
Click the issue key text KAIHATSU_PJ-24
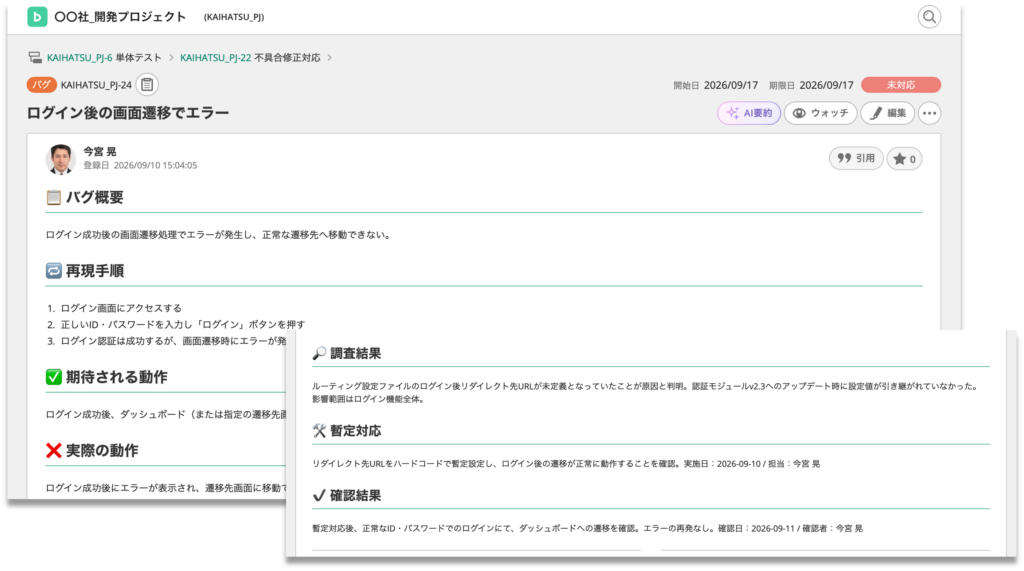[x=96, y=85]
